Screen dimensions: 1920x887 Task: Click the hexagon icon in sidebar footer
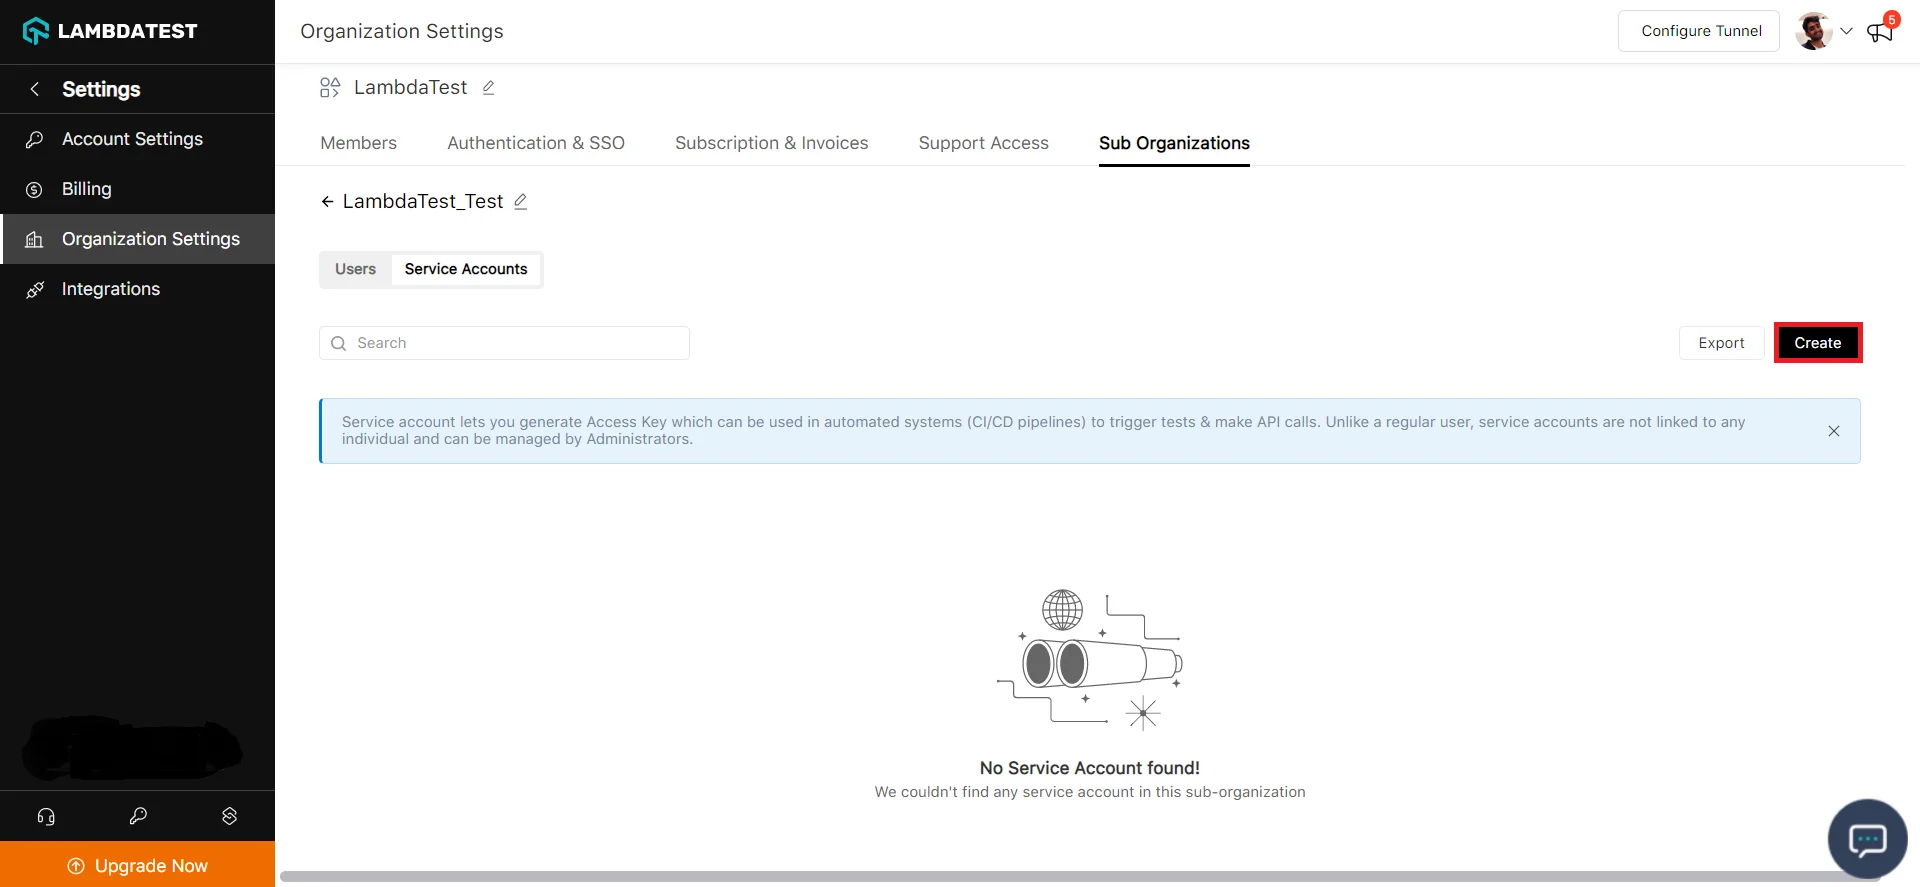[229, 816]
